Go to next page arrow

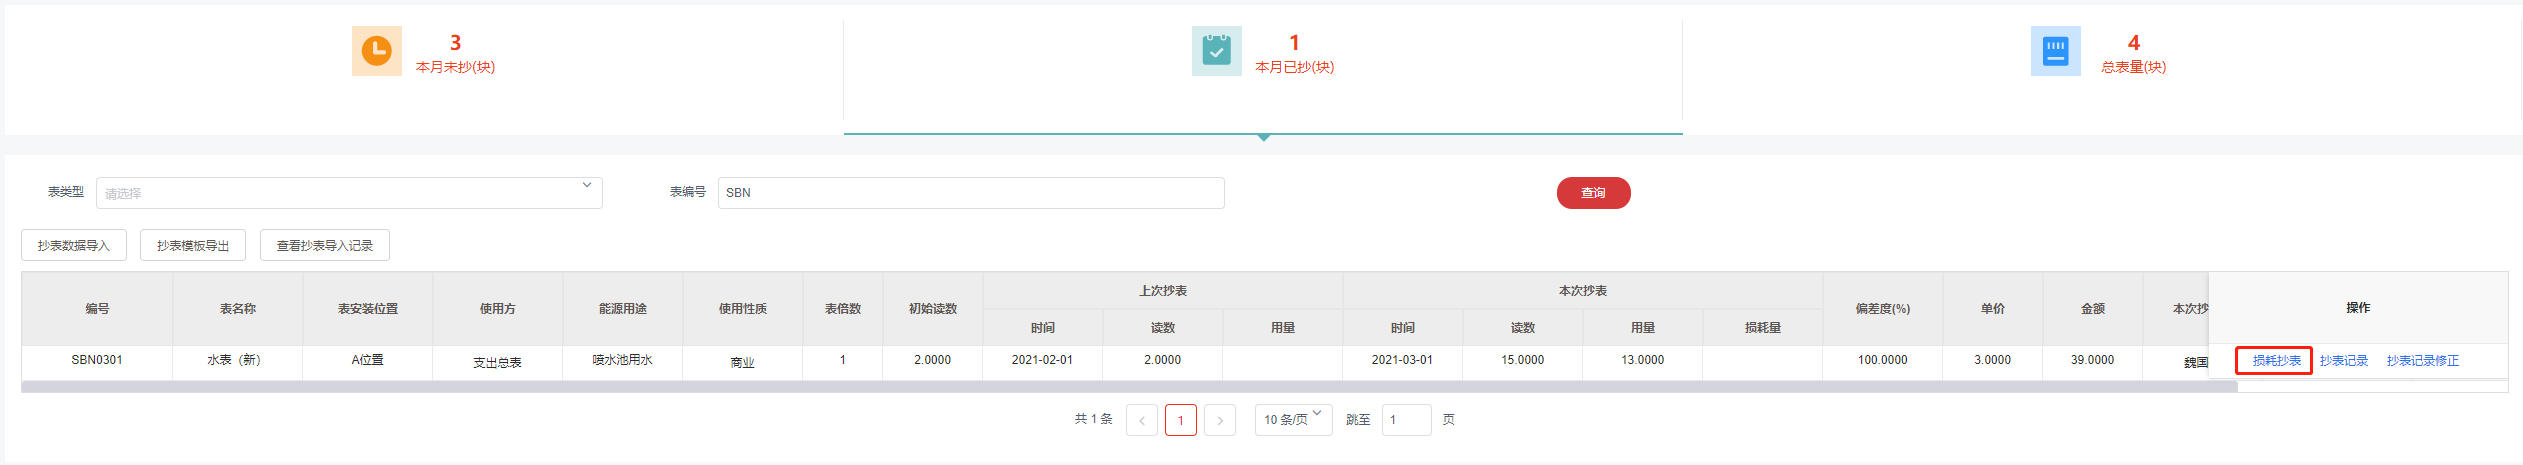pyautogui.click(x=1220, y=420)
